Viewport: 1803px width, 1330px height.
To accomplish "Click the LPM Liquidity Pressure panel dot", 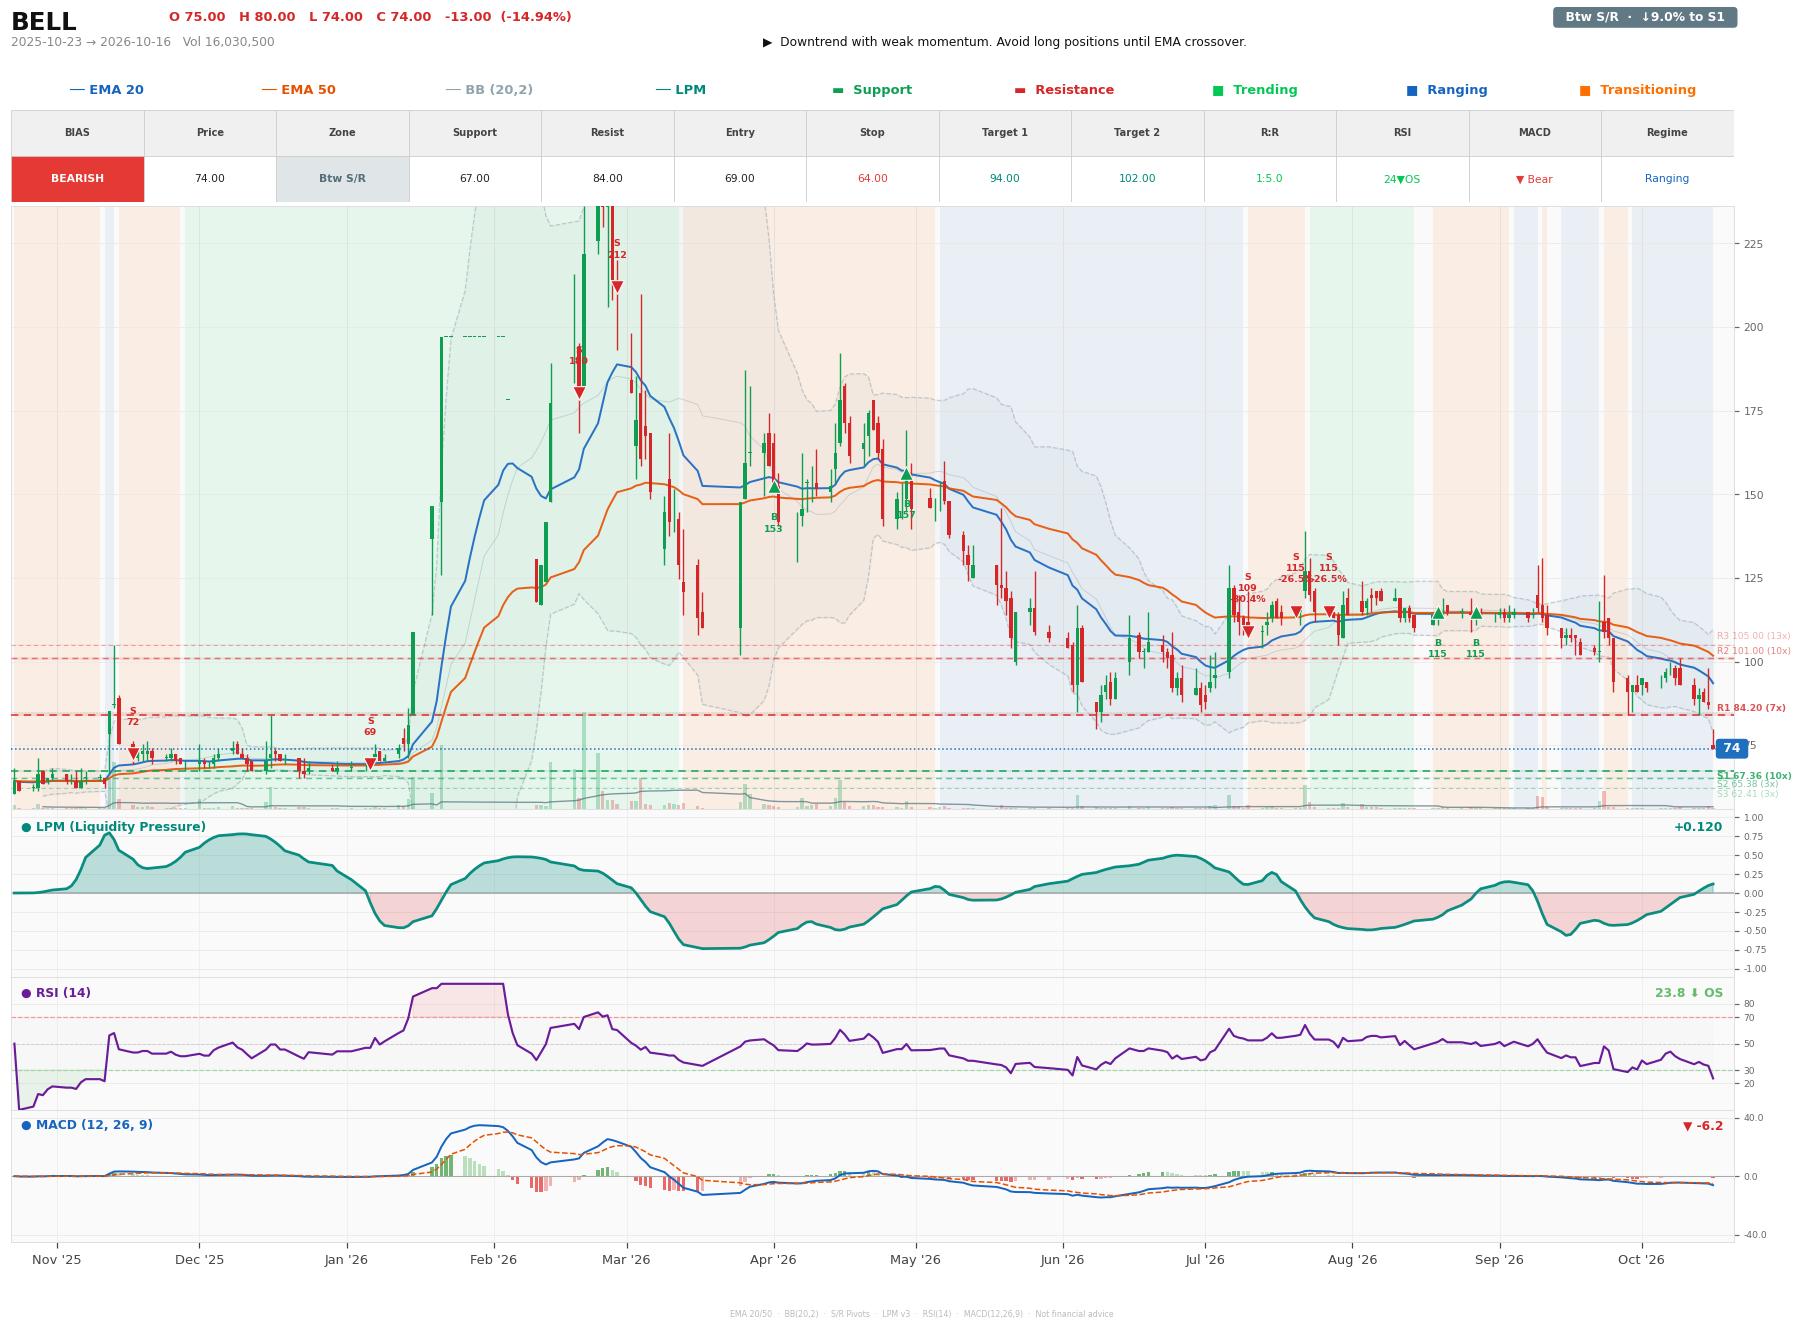I will coord(26,827).
